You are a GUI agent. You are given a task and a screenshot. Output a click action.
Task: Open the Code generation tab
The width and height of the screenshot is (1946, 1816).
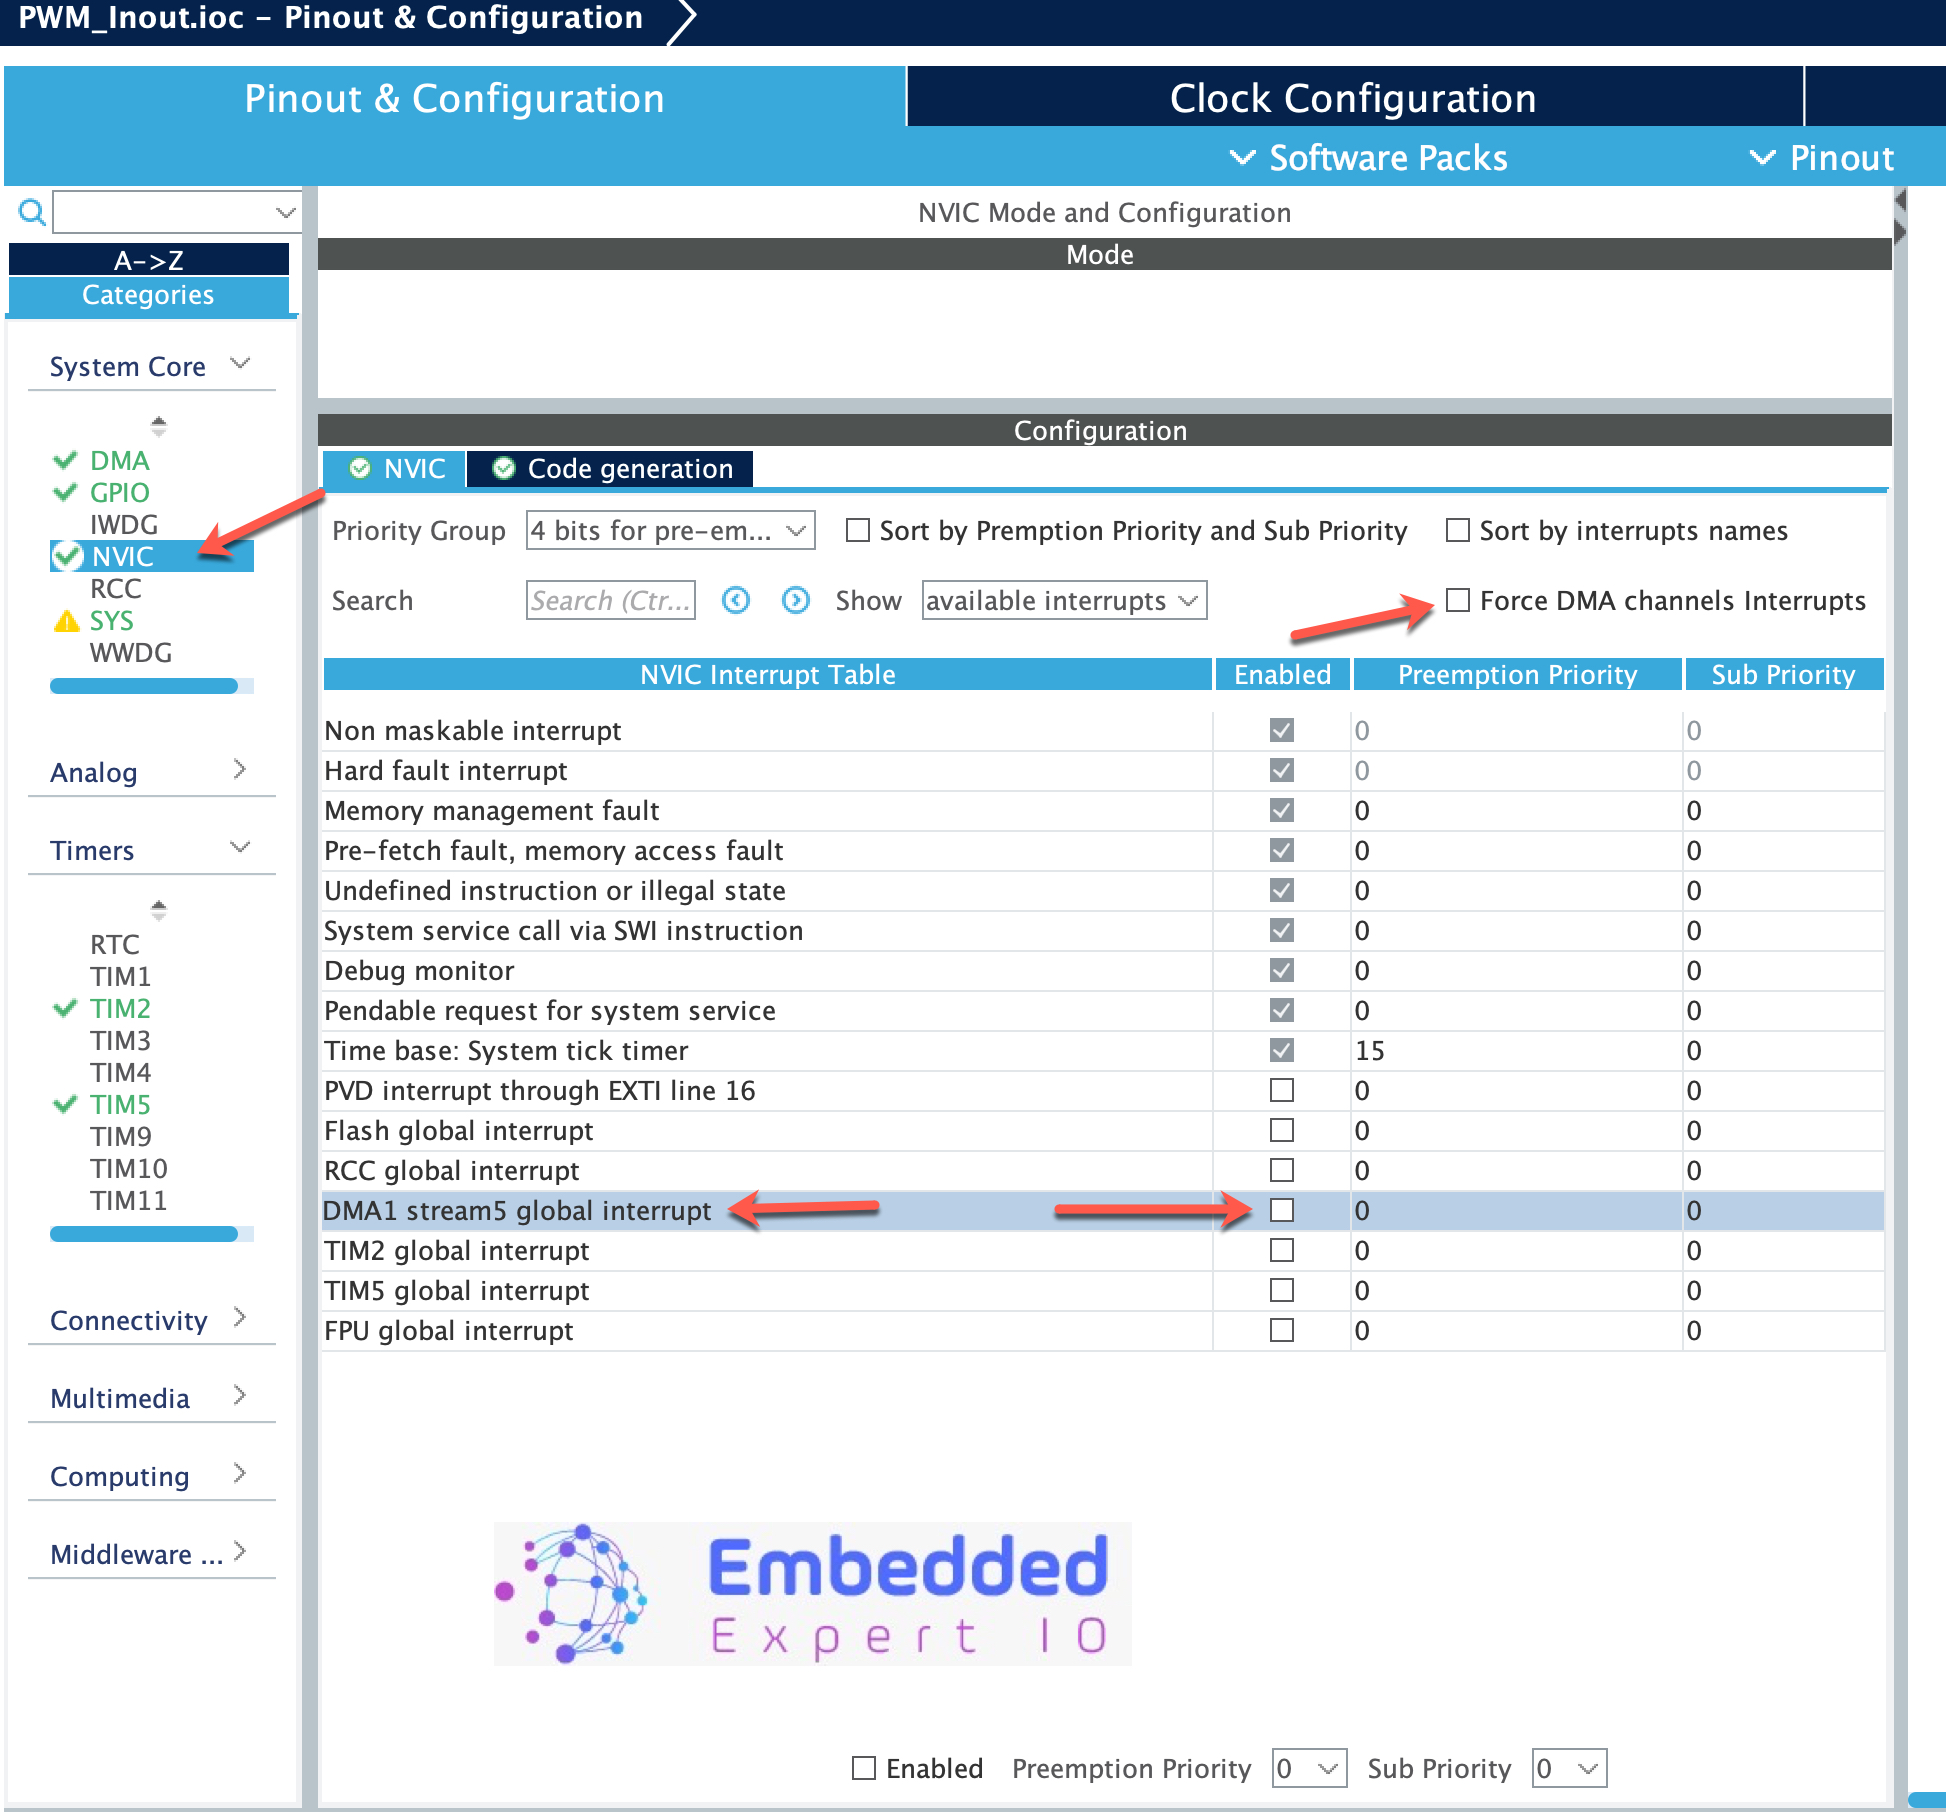point(630,468)
